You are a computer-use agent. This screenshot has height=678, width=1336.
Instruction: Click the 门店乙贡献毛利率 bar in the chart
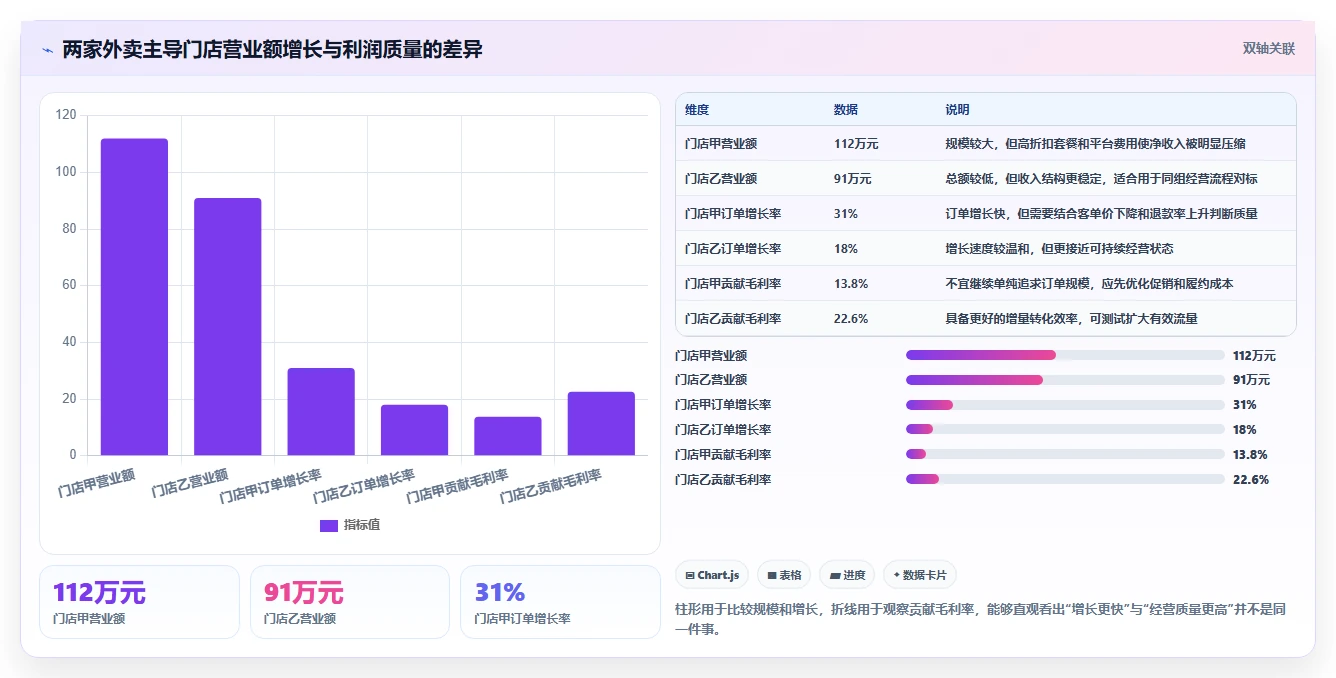pyautogui.click(x=601, y=423)
